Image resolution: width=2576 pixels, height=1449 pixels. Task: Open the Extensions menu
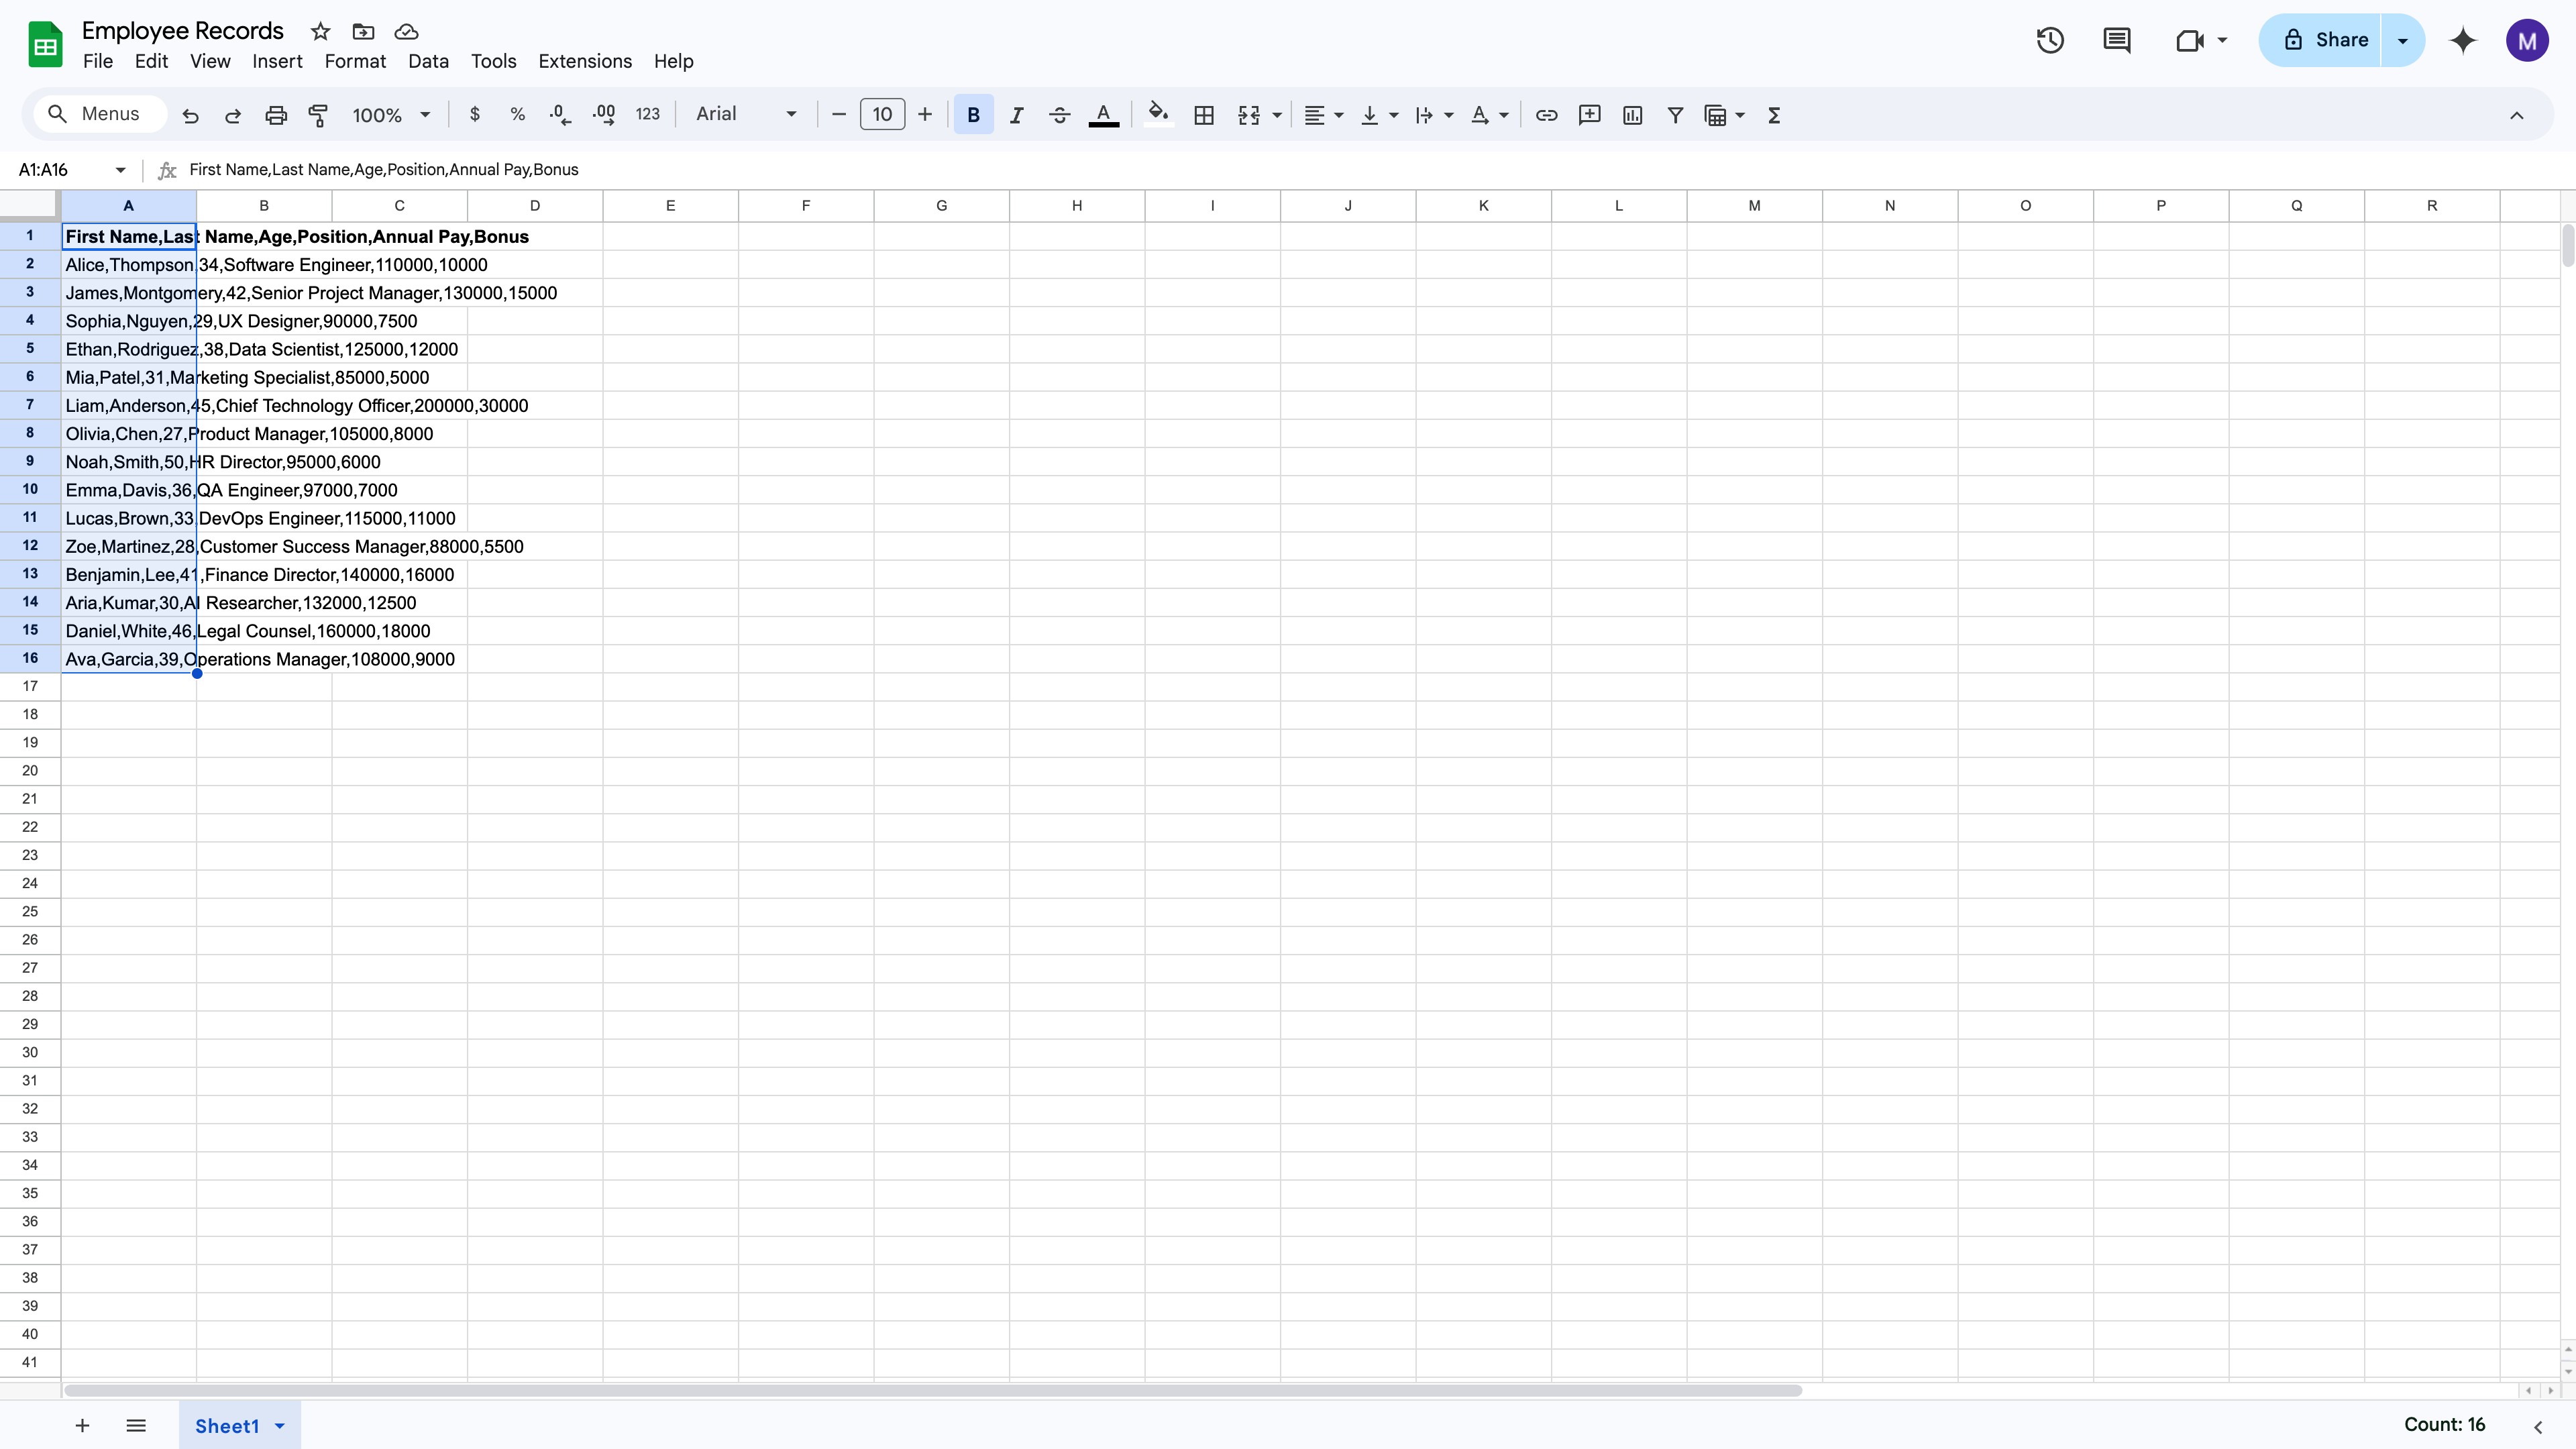pos(585,61)
